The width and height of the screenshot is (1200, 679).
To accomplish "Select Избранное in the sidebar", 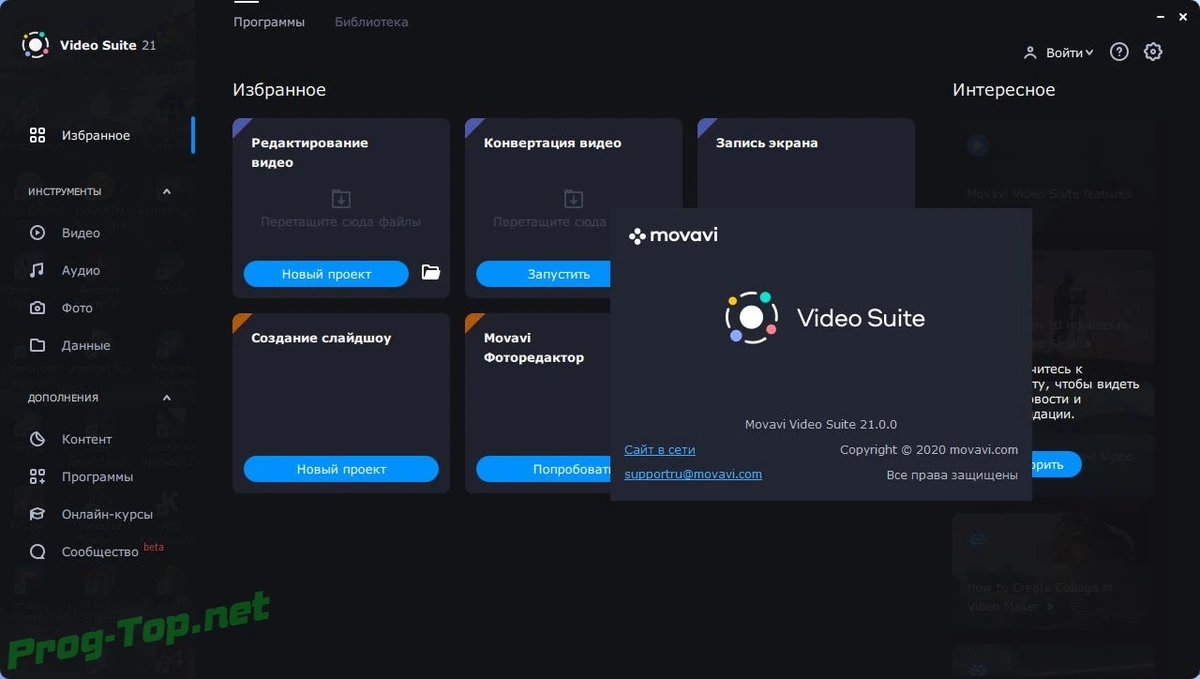I will 97,135.
